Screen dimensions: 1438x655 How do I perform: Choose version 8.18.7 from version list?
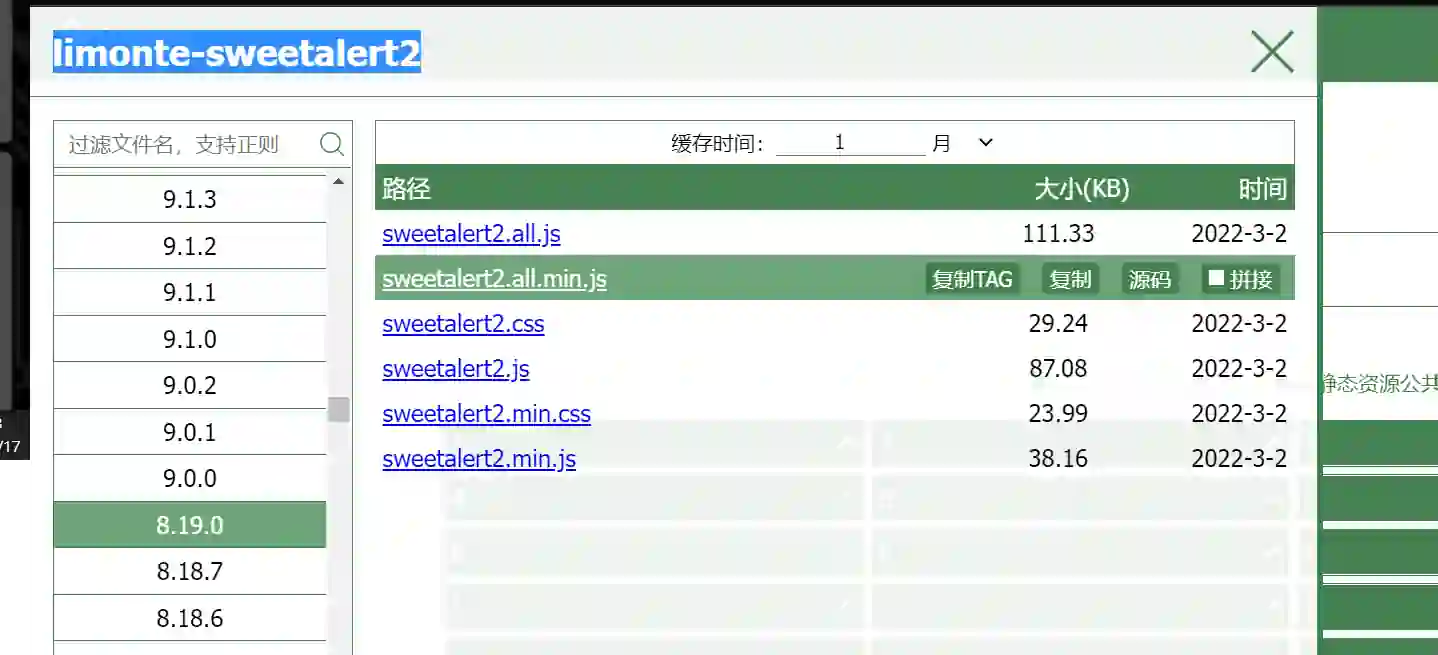190,571
